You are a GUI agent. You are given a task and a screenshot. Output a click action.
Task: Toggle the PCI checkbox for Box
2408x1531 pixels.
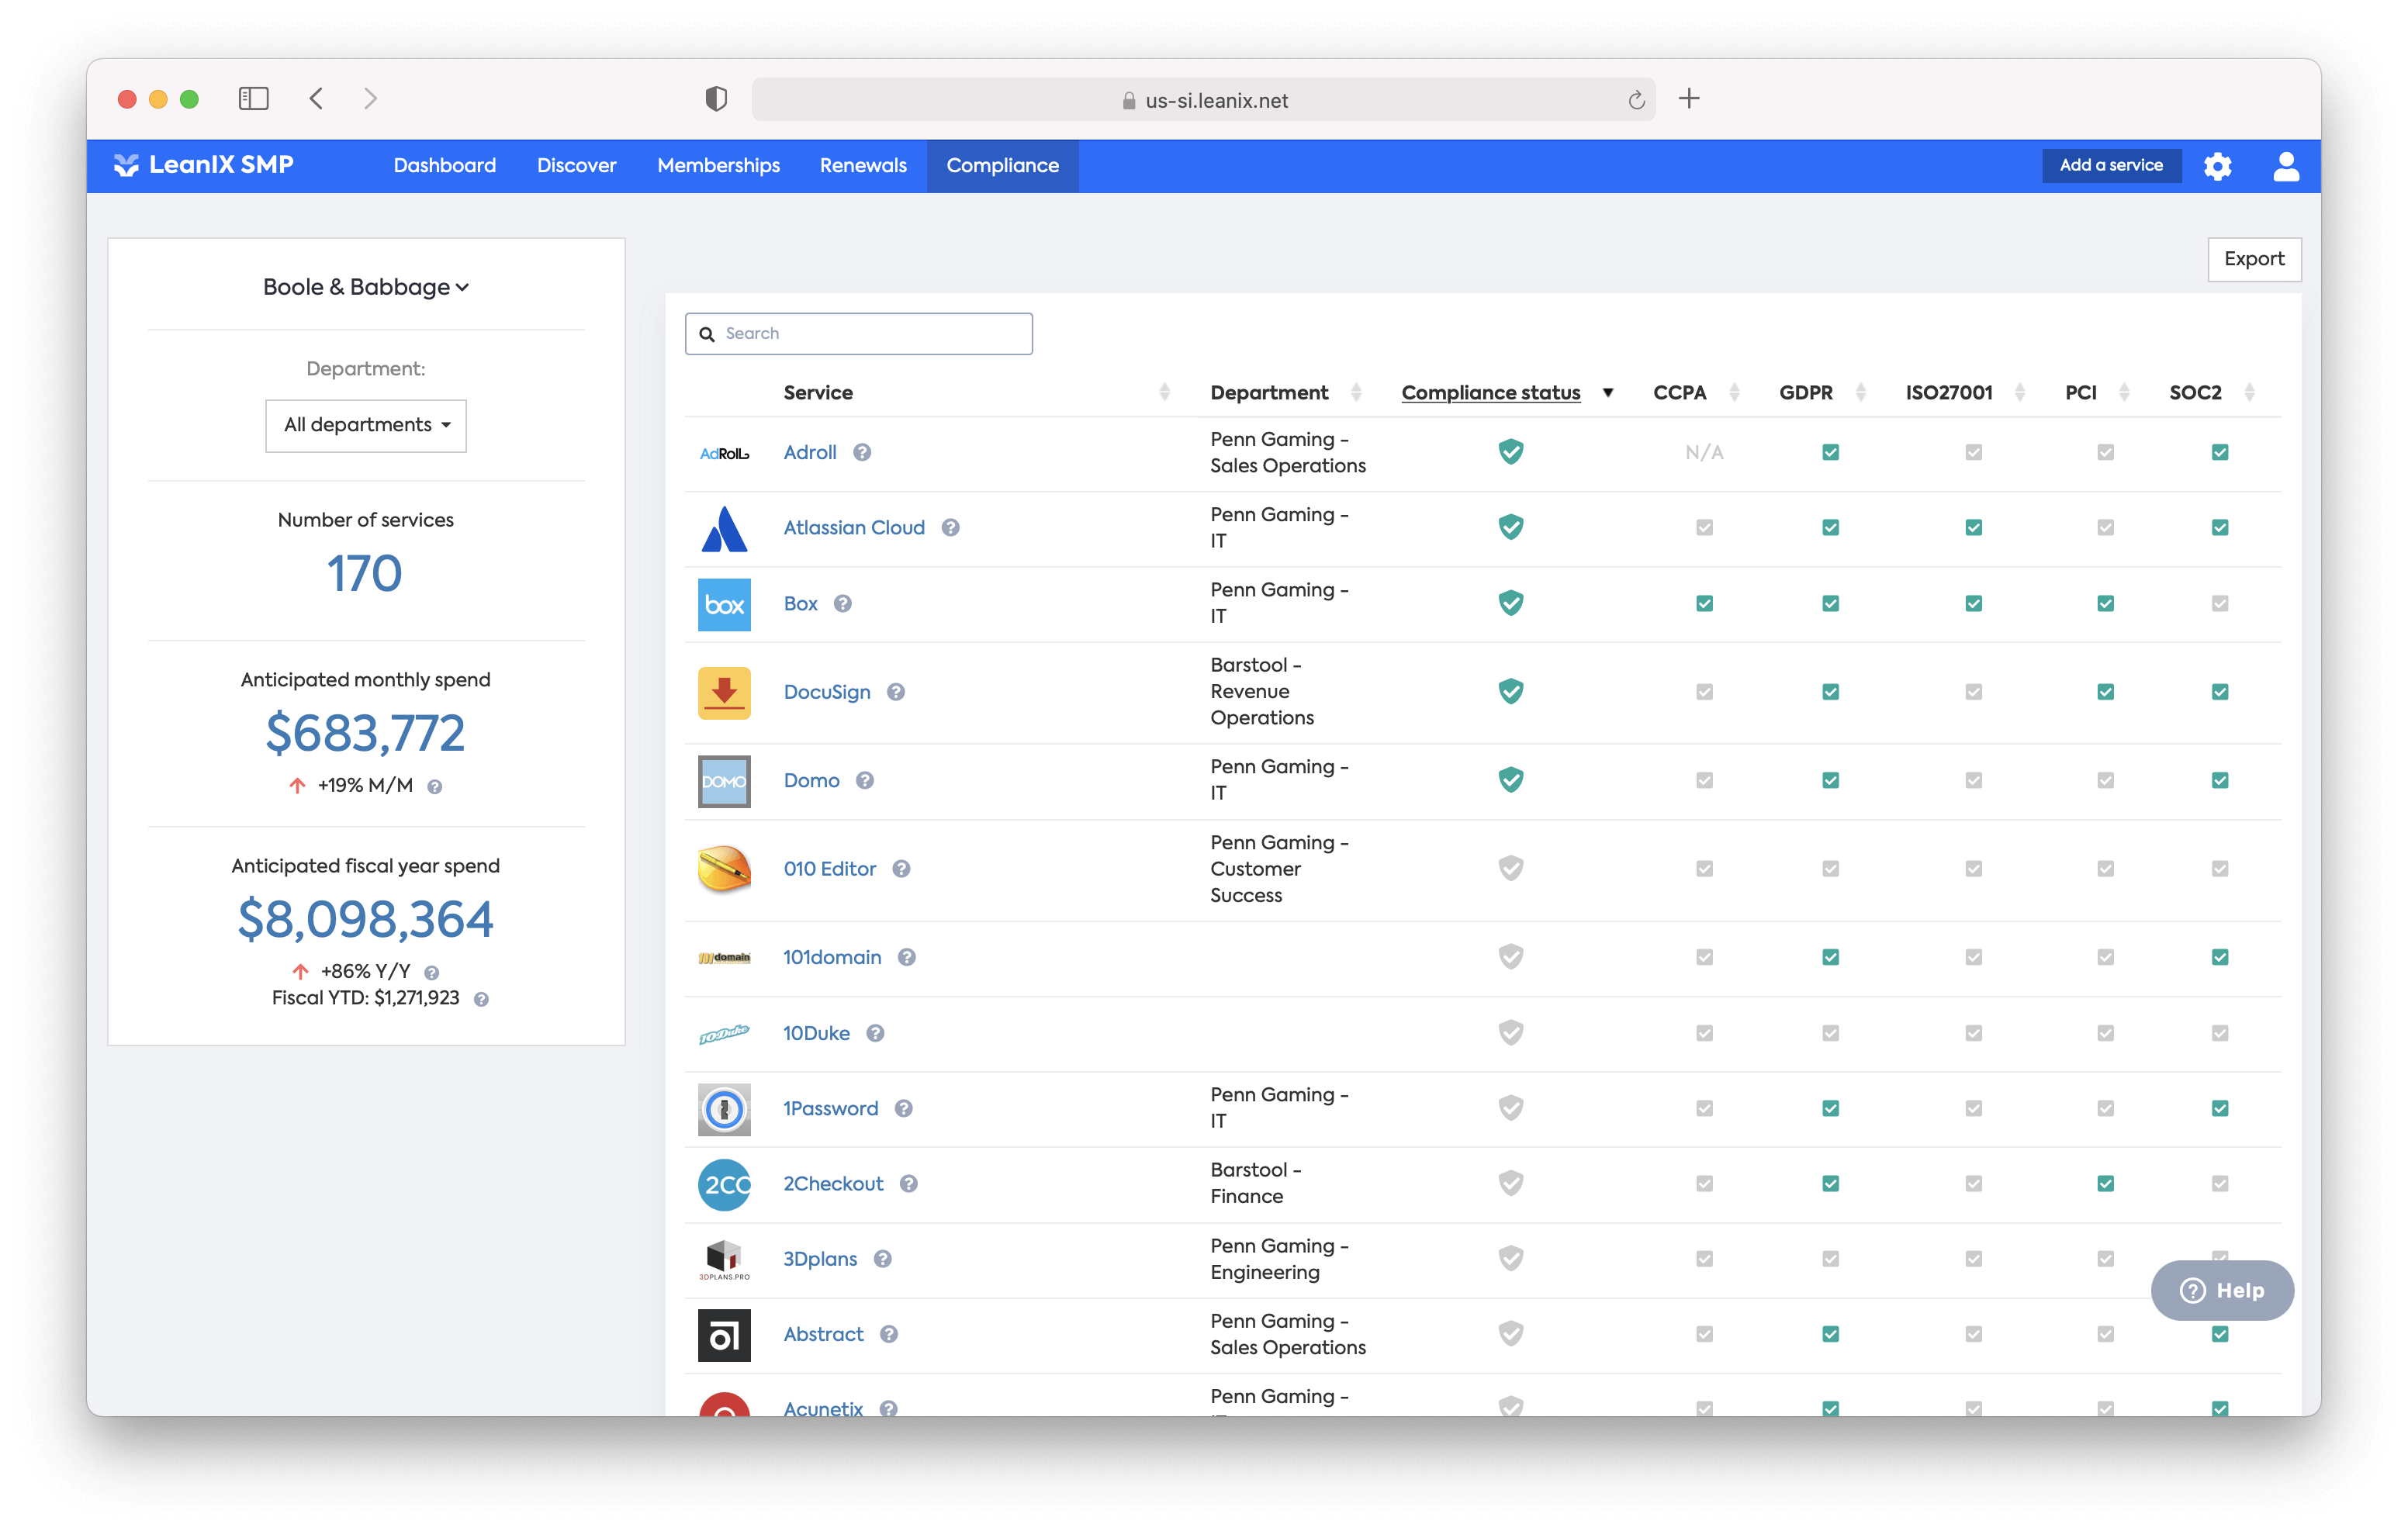[x=2105, y=603]
